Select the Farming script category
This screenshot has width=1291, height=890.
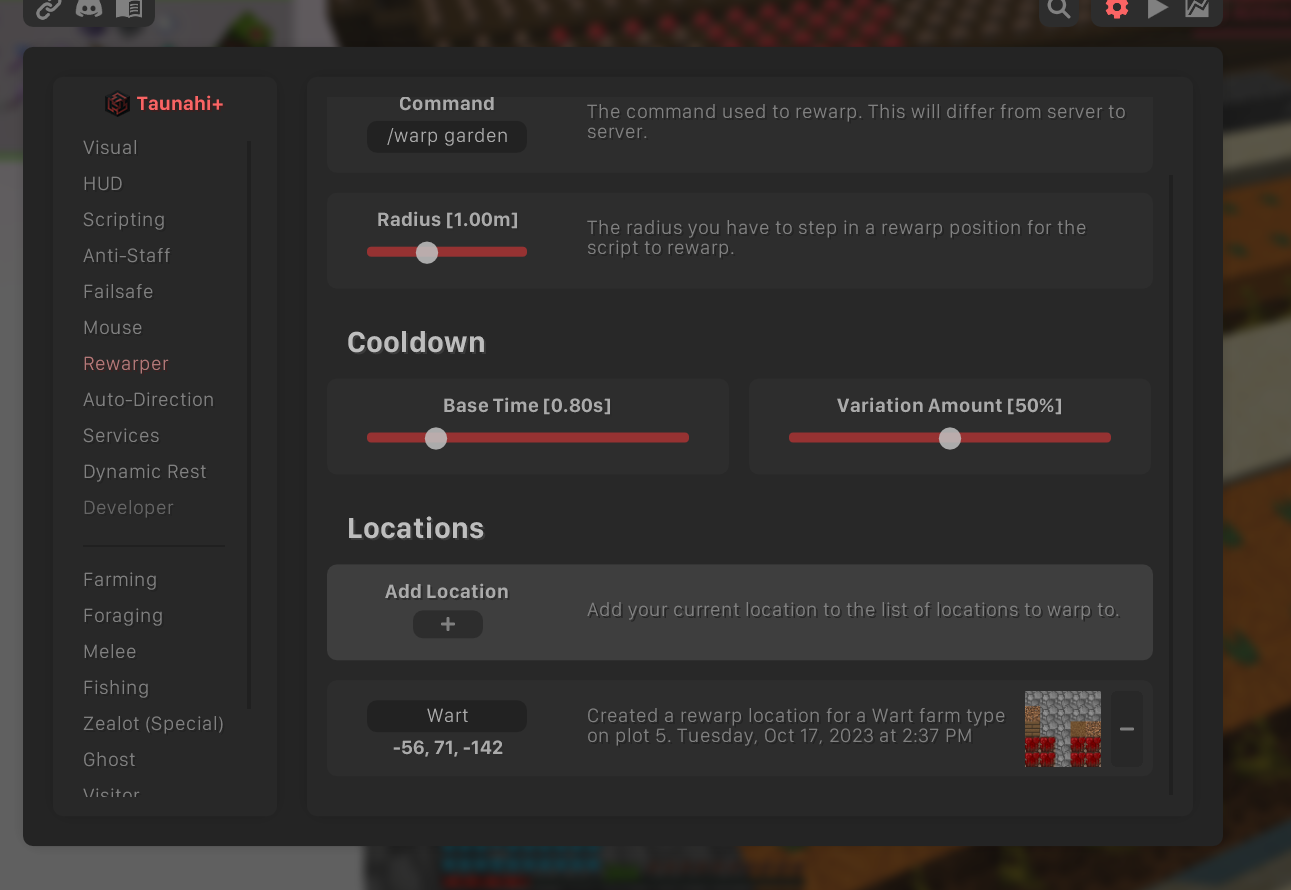pyautogui.click(x=120, y=580)
